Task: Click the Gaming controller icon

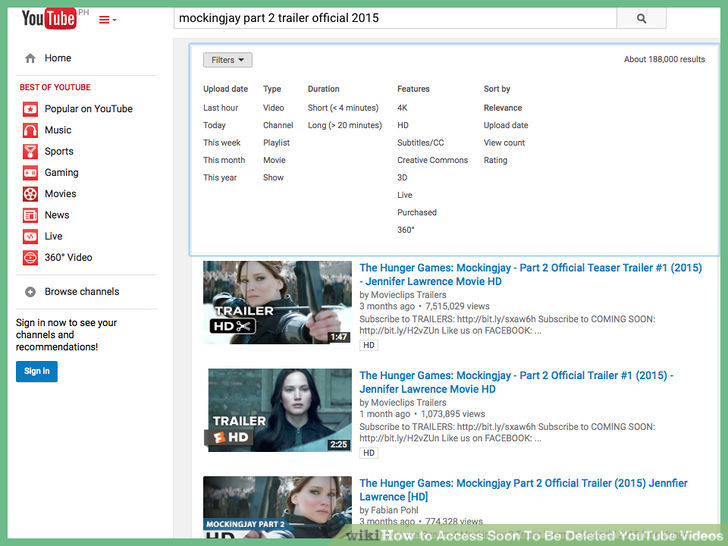Action: pyautogui.click(x=30, y=173)
